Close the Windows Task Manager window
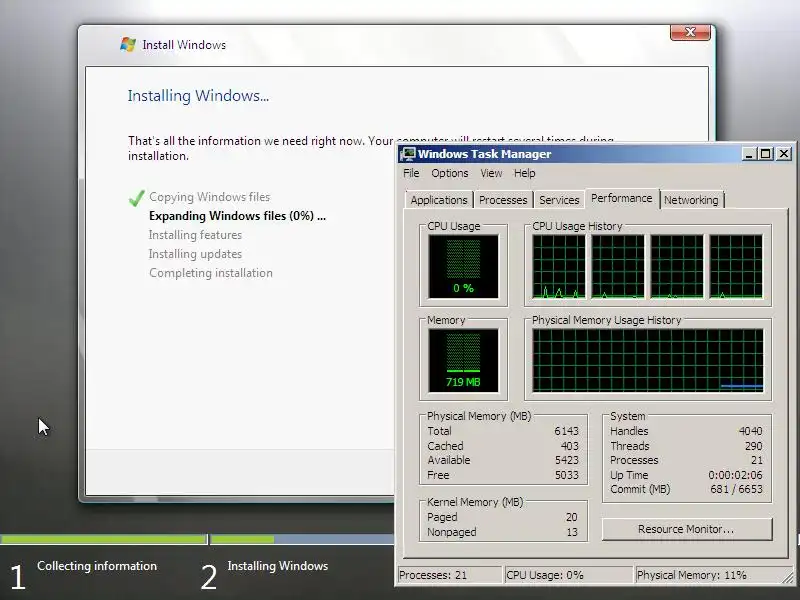 click(x=784, y=154)
